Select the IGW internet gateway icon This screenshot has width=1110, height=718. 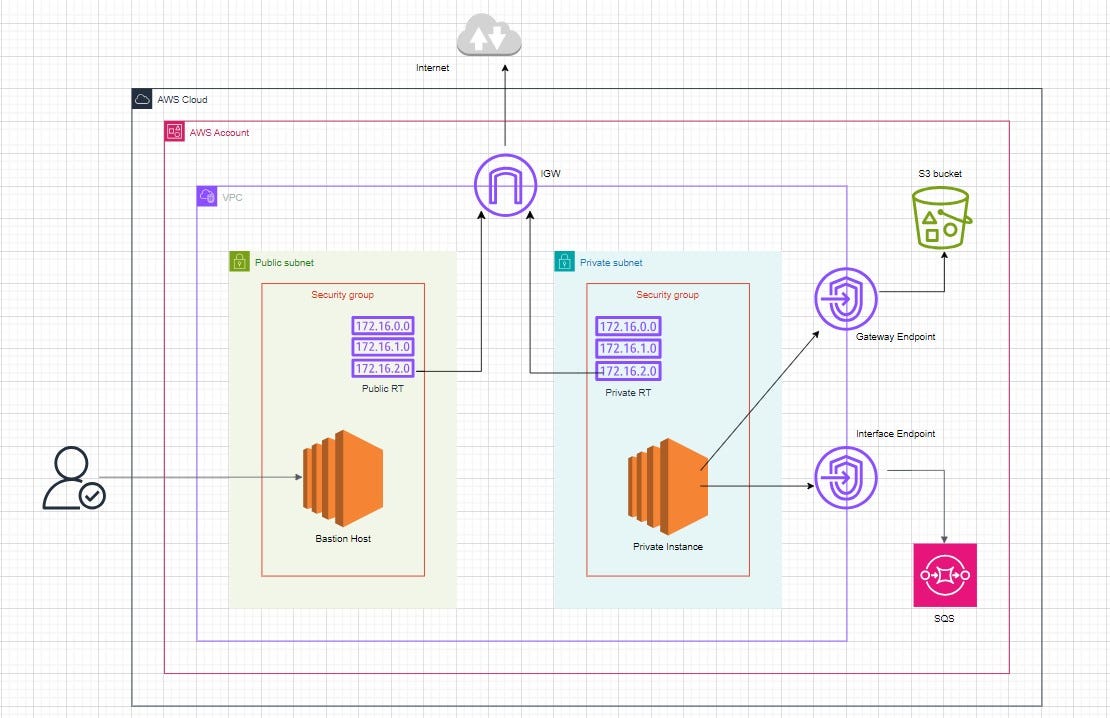[x=505, y=184]
